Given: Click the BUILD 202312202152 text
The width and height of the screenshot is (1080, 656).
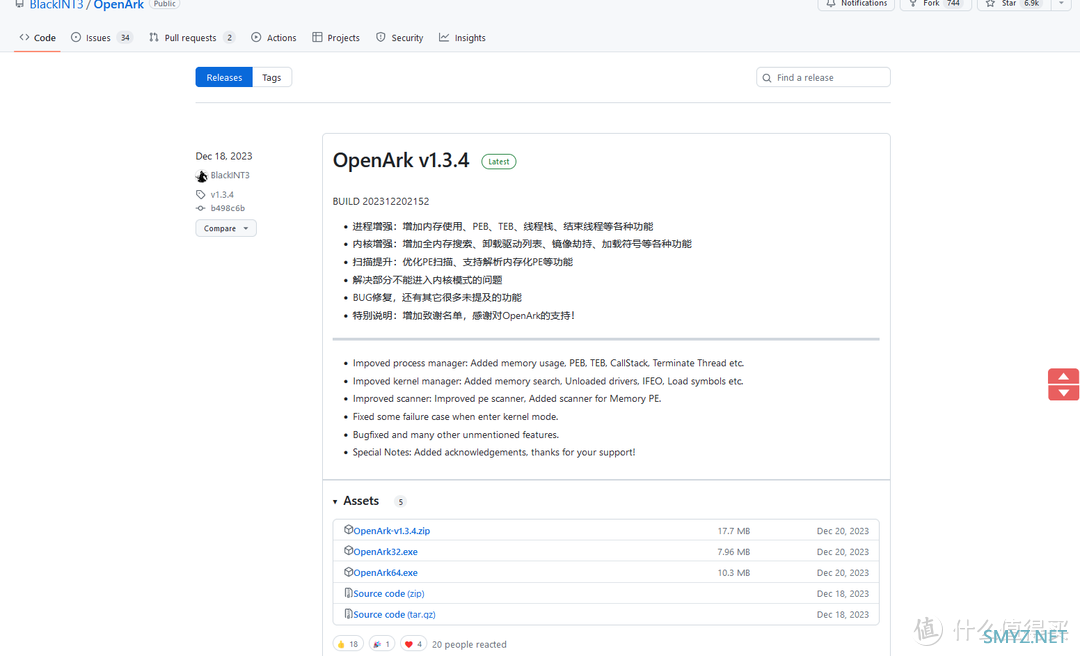Looking at the screenshot, I should (x=381, y=201).
